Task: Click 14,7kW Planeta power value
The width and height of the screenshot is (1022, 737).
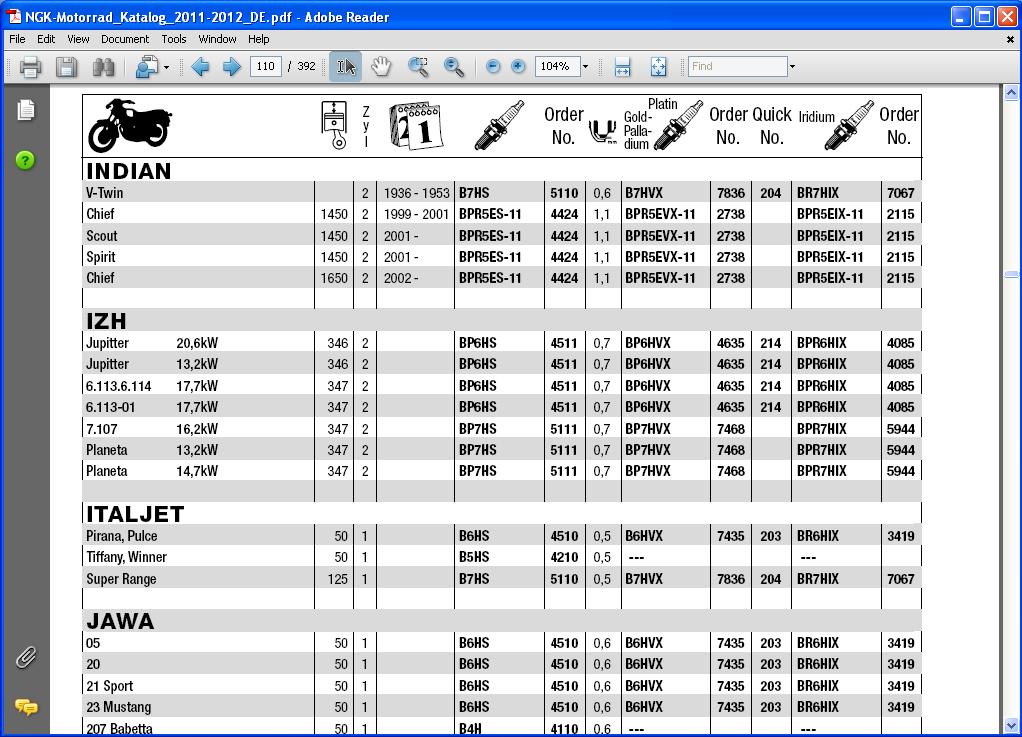Action: (x=197, y=471)
